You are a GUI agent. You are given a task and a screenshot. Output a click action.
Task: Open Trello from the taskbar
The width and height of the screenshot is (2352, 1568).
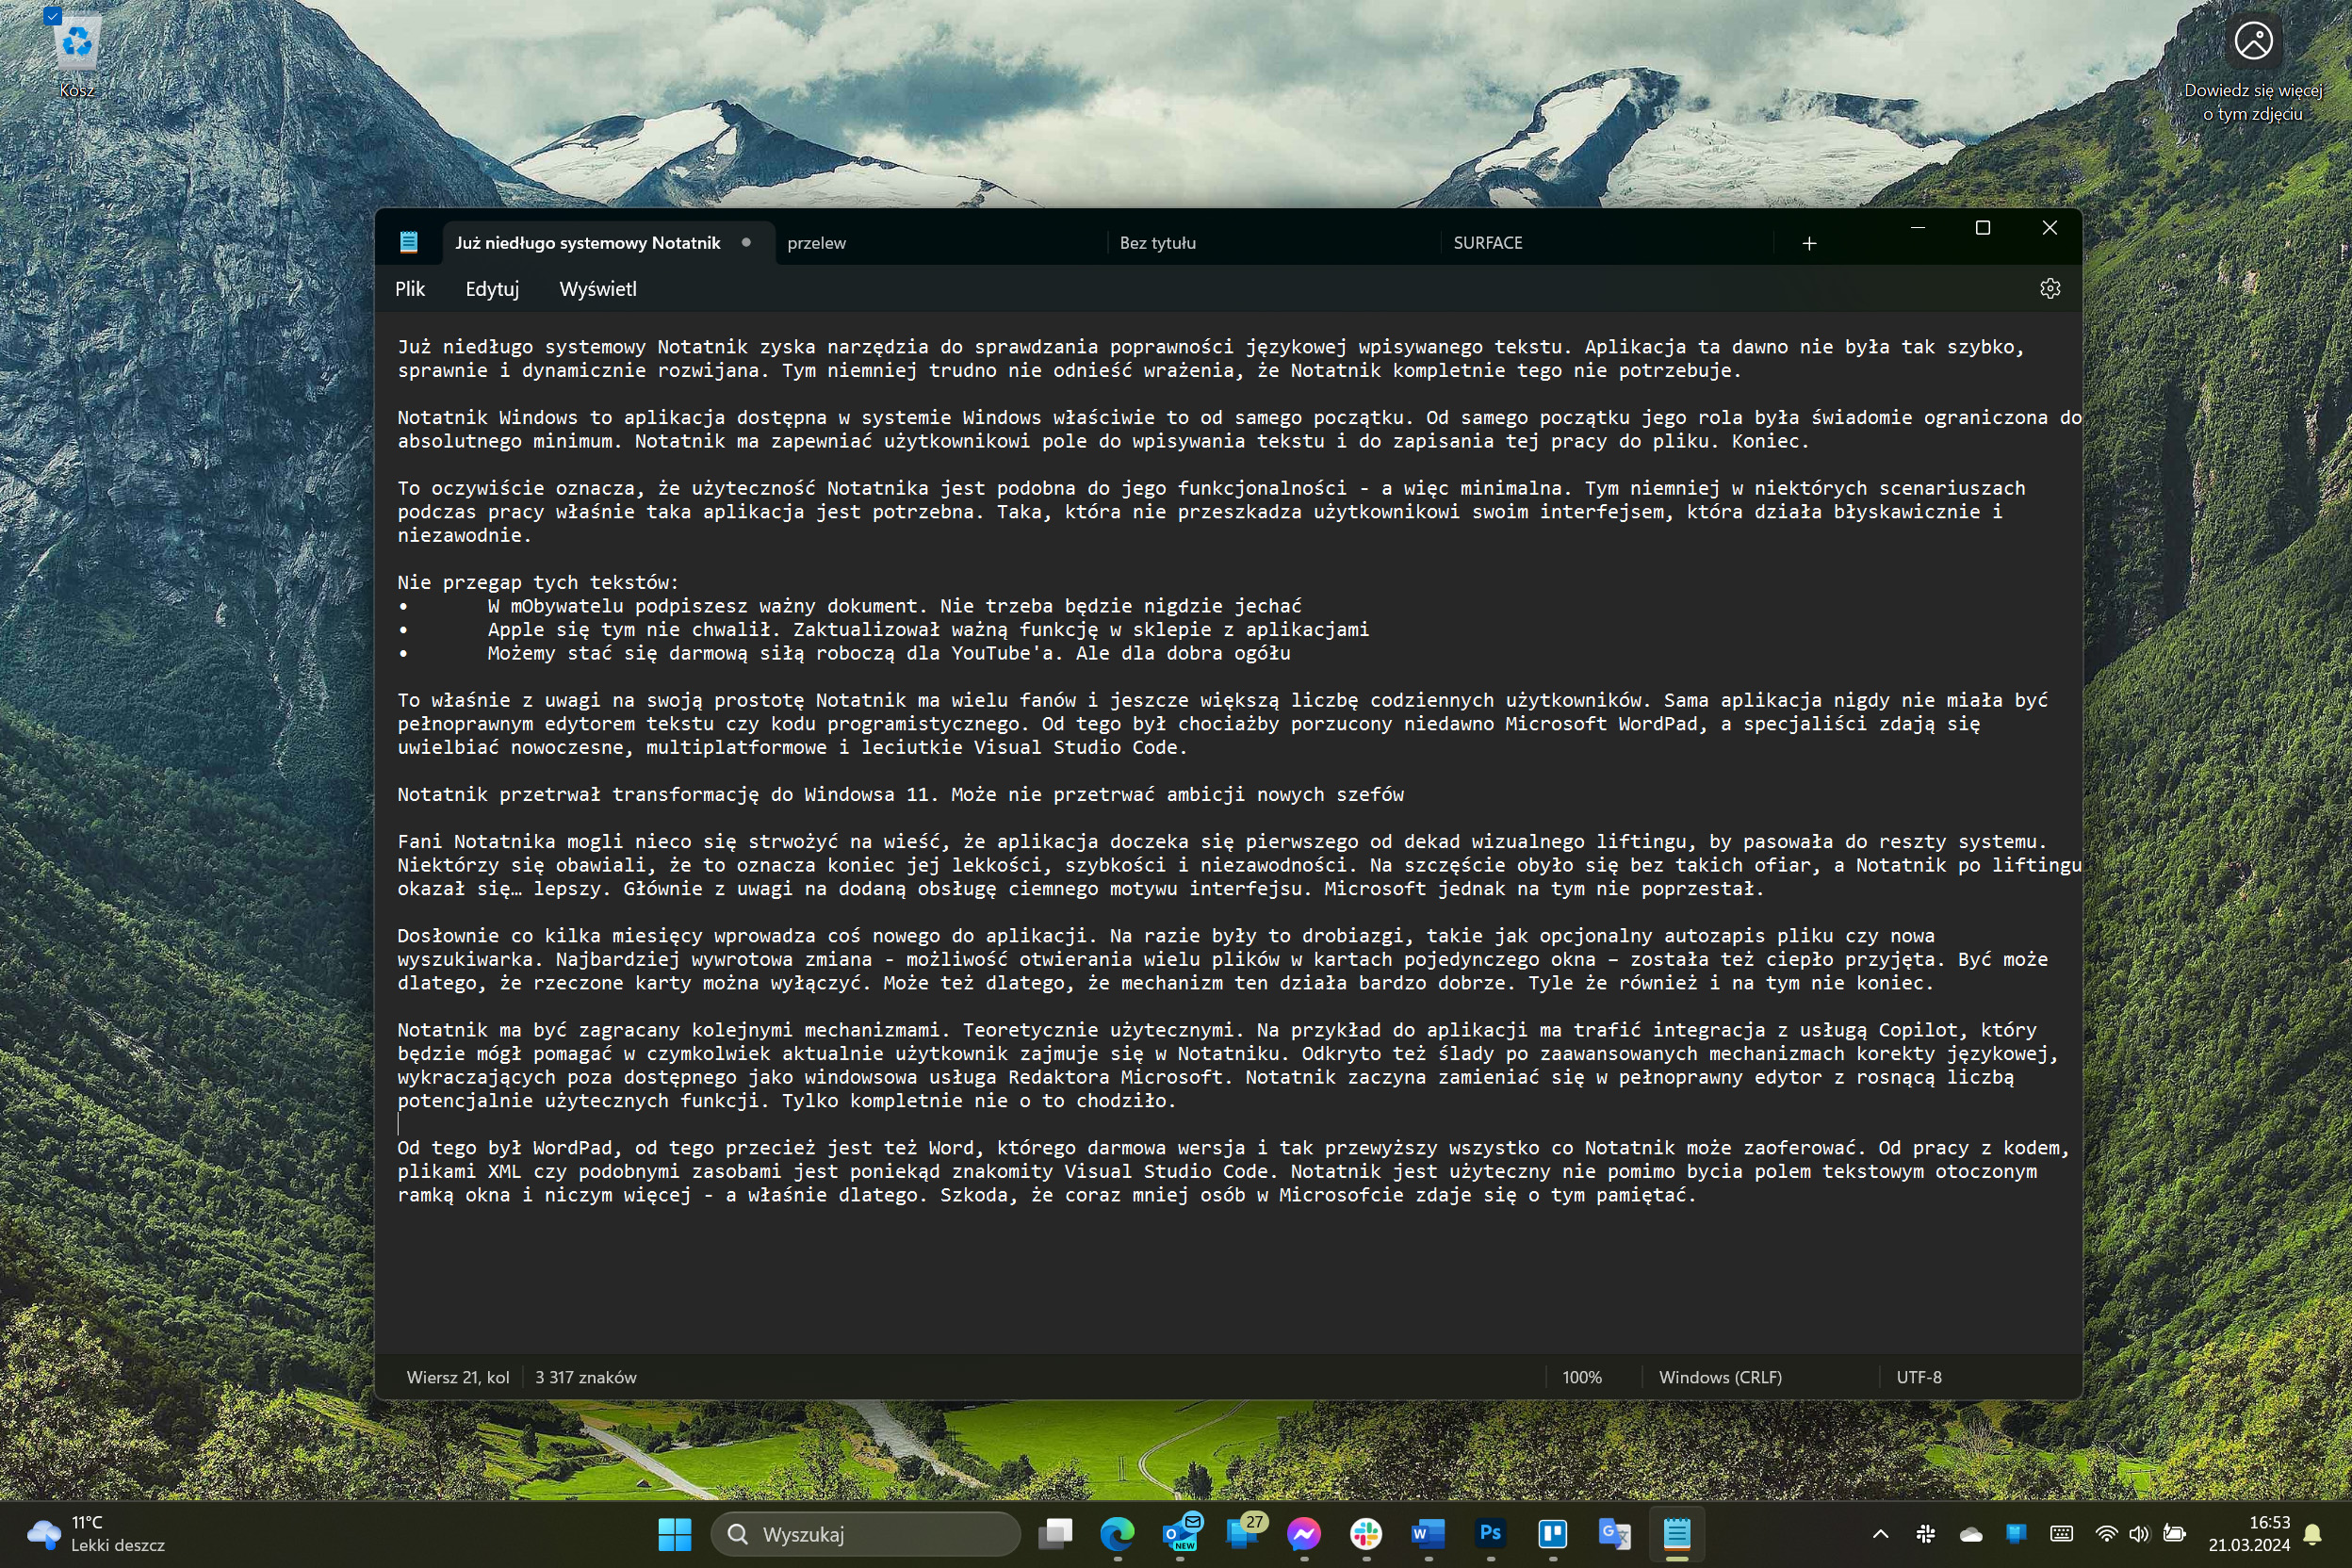click(x=1552, y=1533)
